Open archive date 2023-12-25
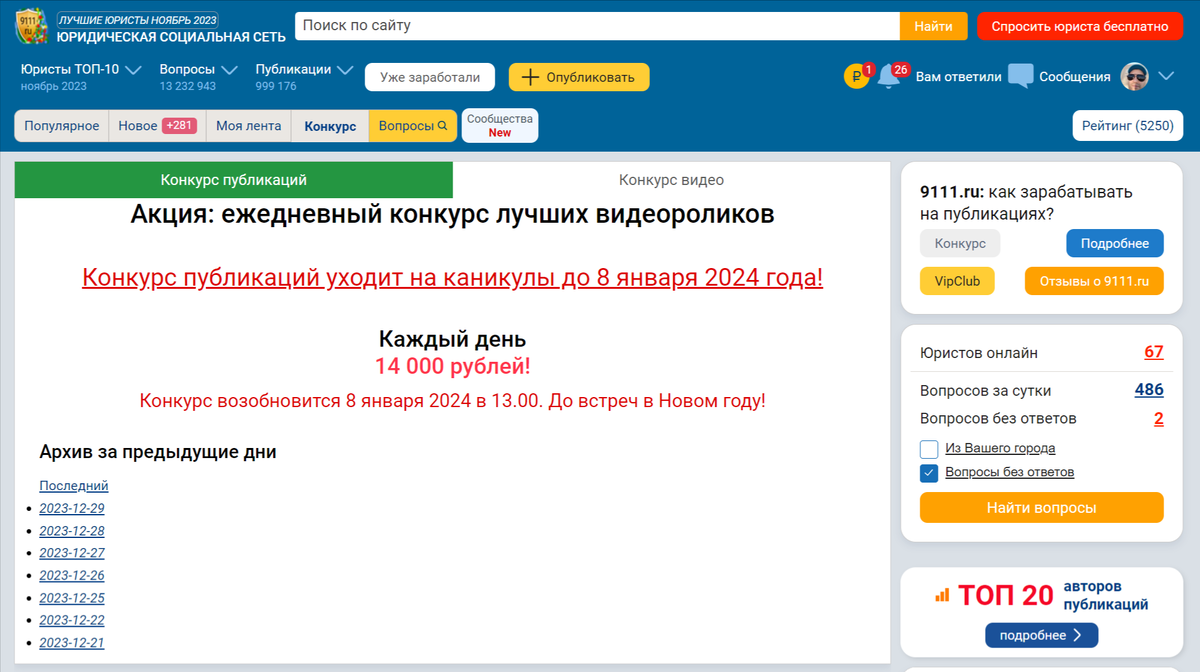 [x=72, y=598]
